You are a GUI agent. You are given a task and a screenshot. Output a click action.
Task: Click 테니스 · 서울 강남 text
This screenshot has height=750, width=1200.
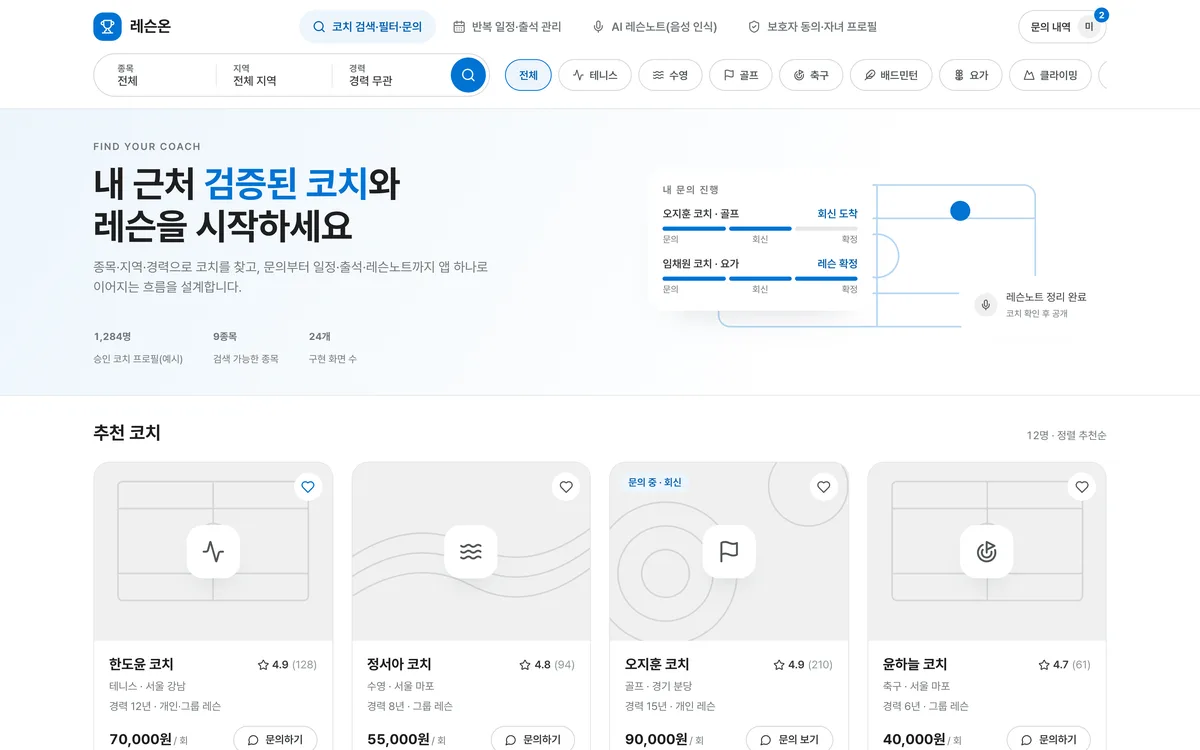(147, 686)
